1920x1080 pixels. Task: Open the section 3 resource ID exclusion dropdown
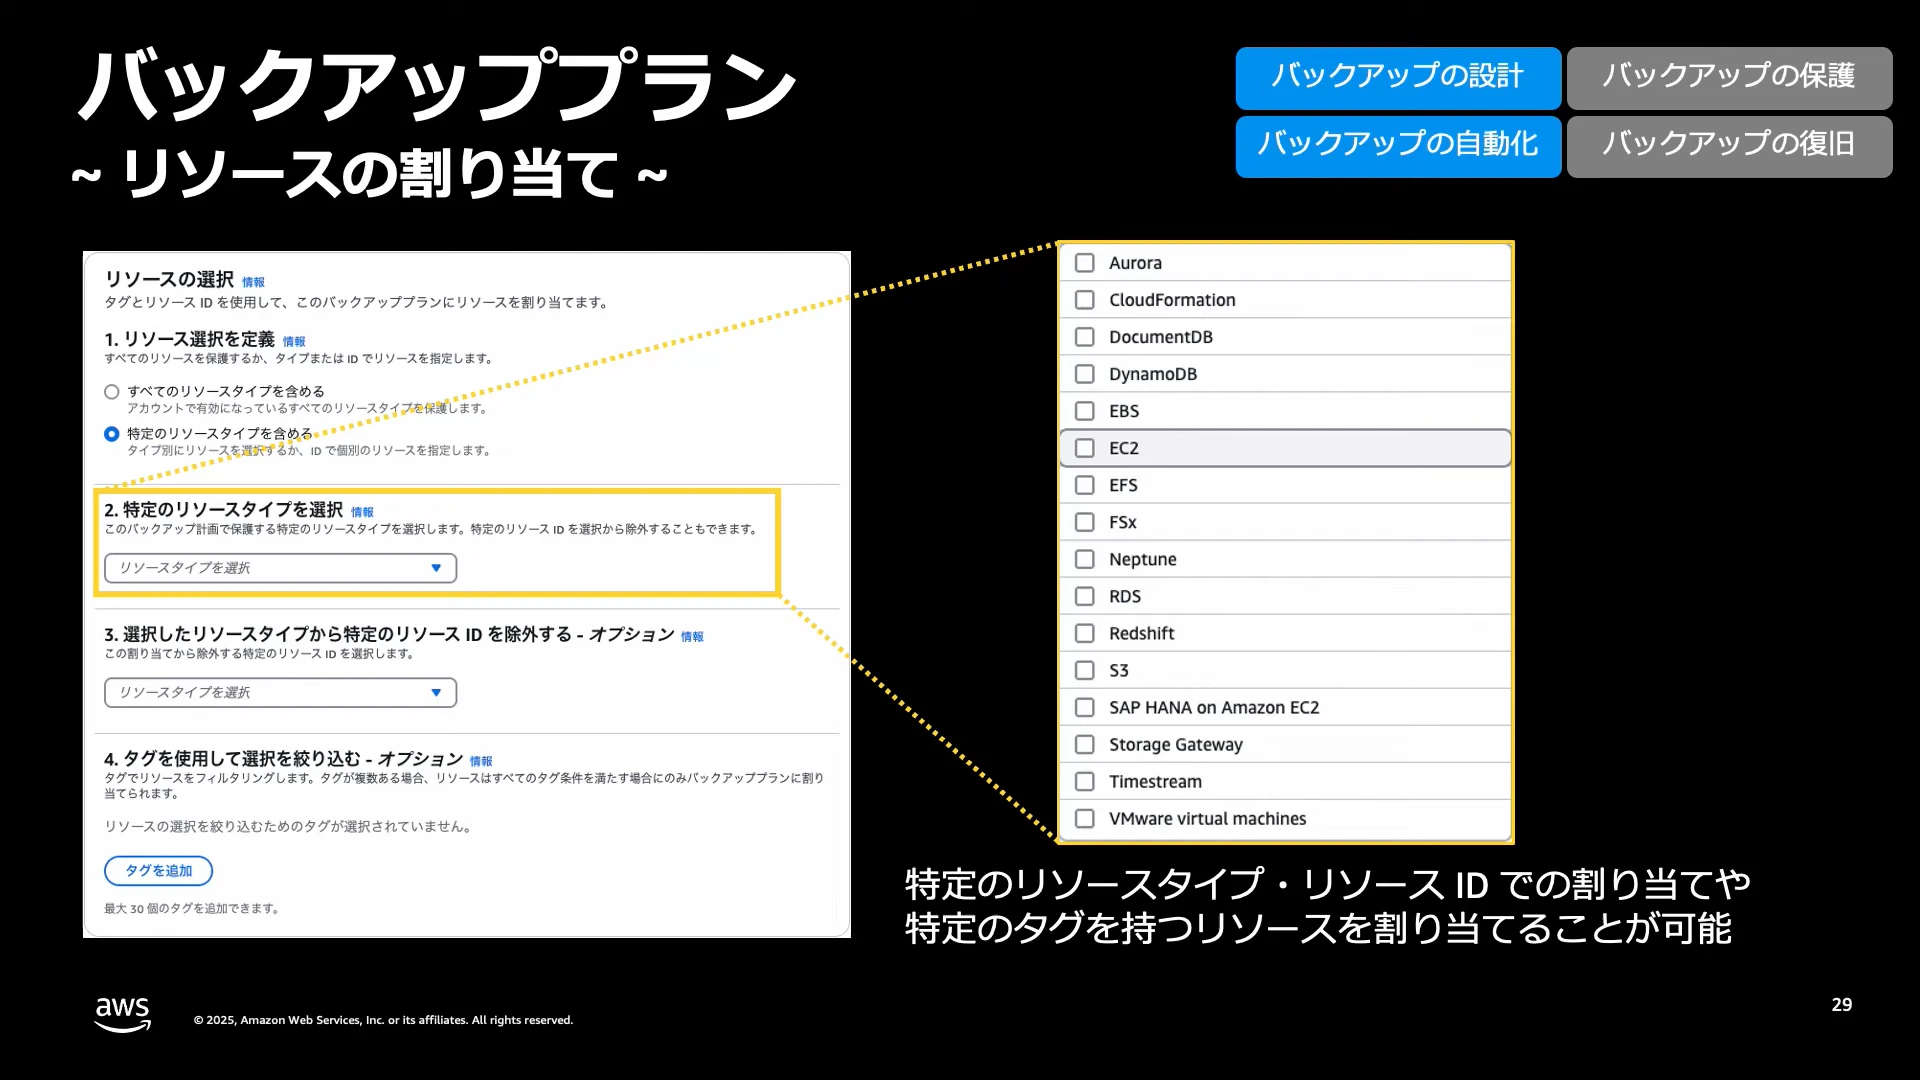click(280, 693)
